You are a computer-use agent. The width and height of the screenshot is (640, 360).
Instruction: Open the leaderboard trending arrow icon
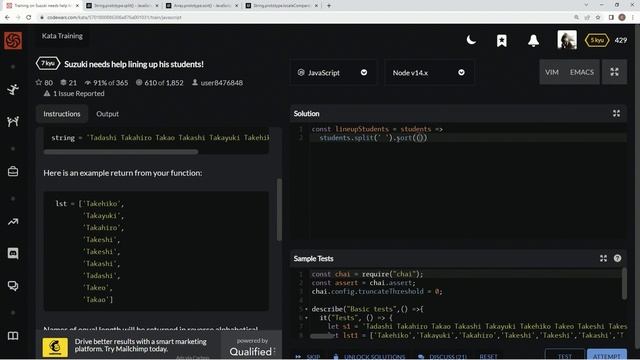coord(13,222)
